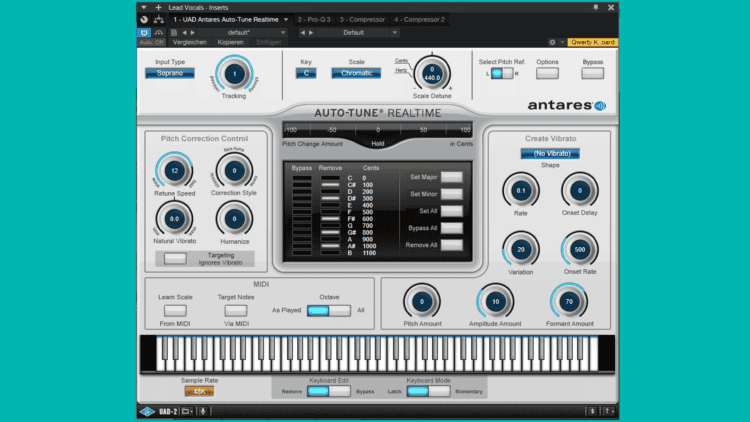Click the Onset Delay knob
The width and height of the screenshot is (750, 422).
(x=580, y=190)
